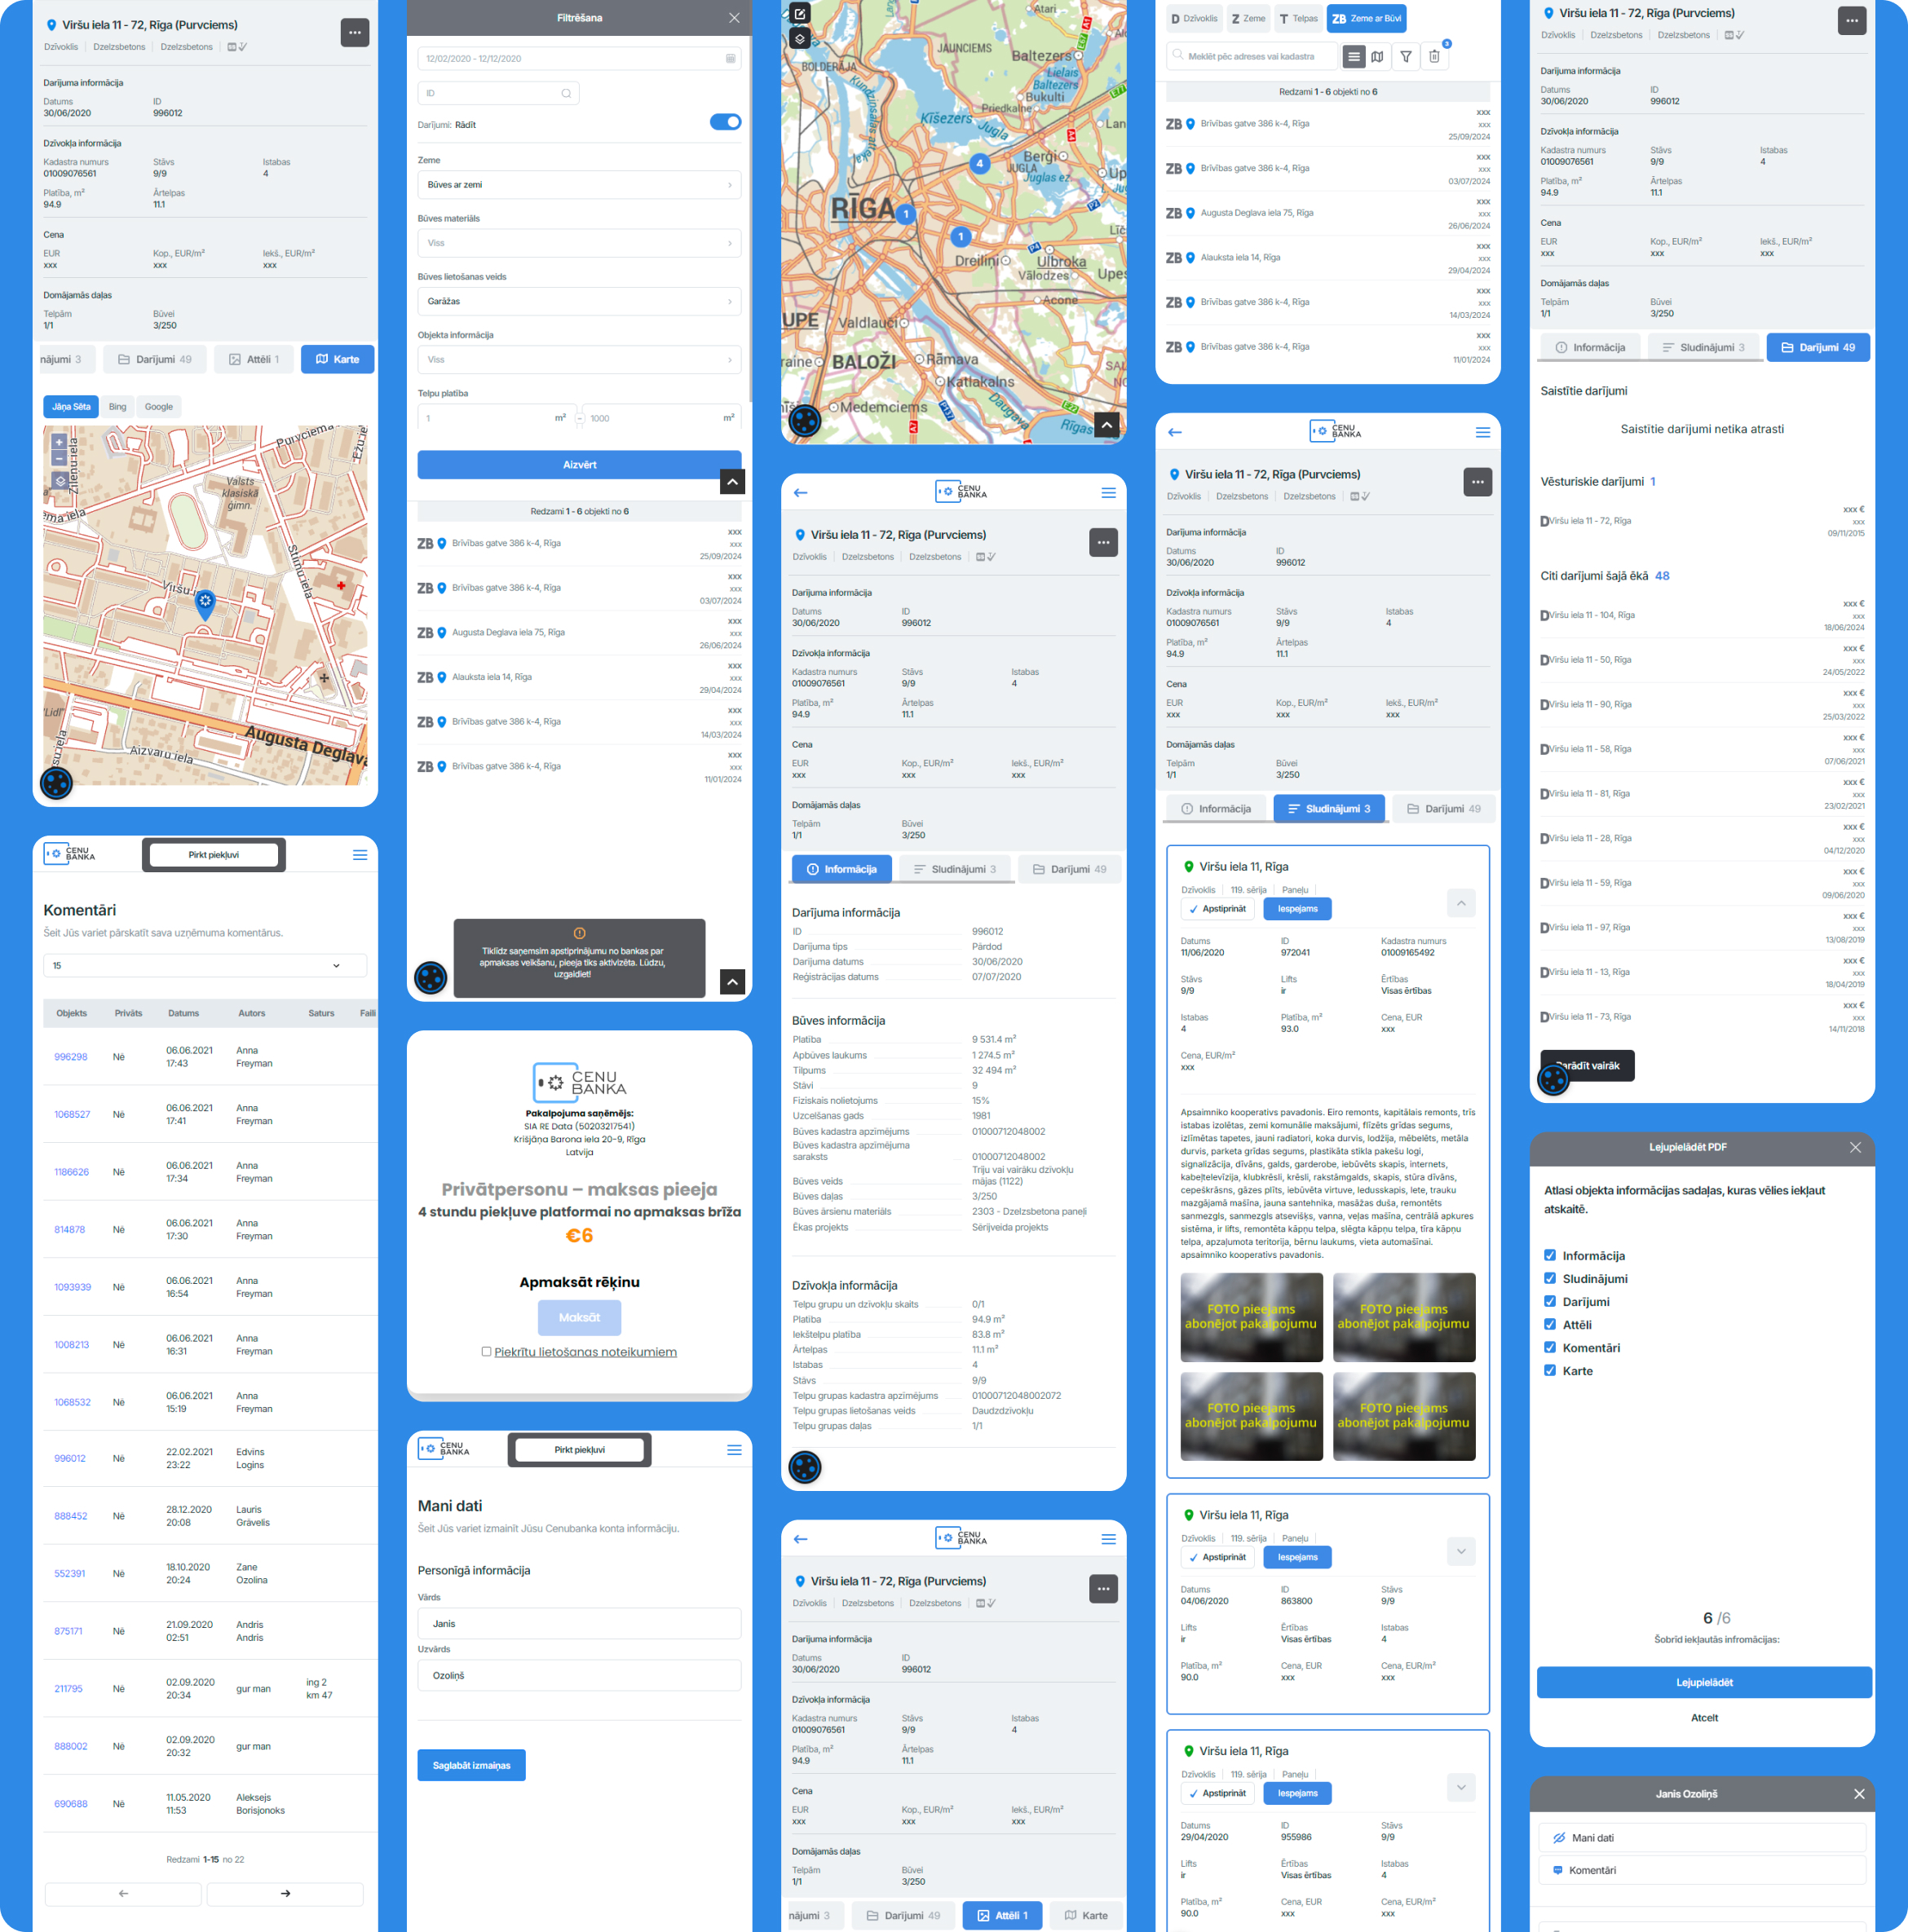Screen dimensions: 1908x1932
Task: Open first blurred FOTO pieejams thumbnail
Action: click(1251, 1317)
